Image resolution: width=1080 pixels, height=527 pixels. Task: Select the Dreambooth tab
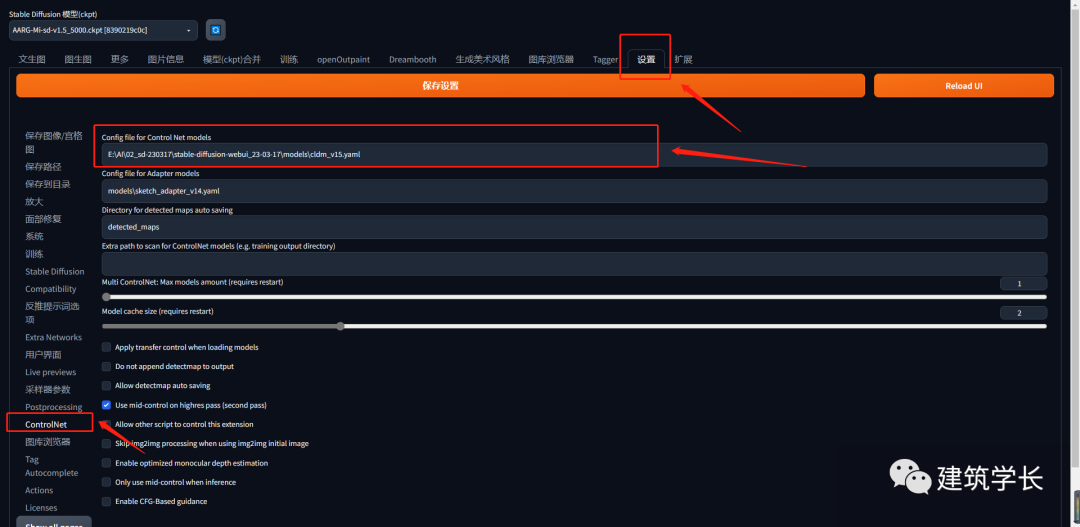(x=412, y=60)
